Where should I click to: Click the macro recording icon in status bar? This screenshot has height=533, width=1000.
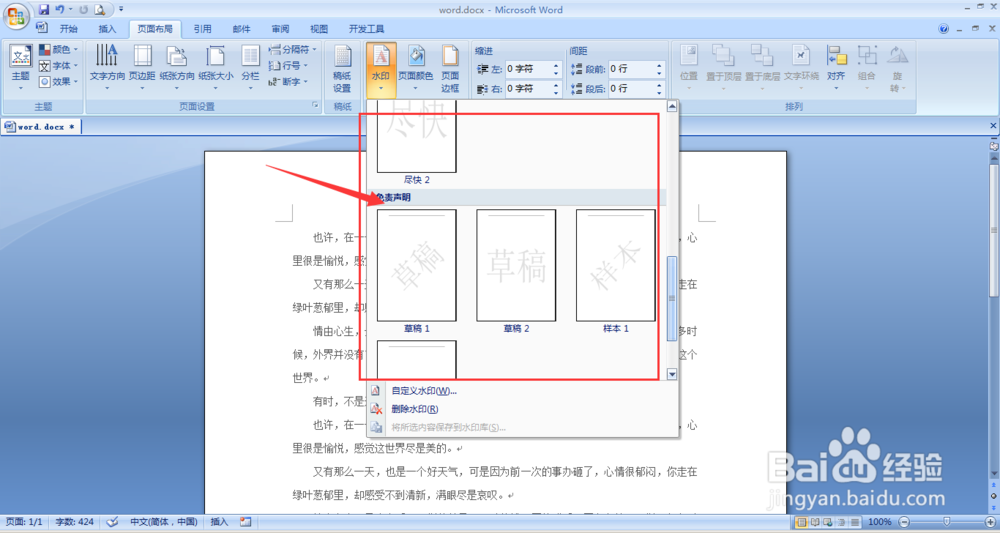click(246, 522)
